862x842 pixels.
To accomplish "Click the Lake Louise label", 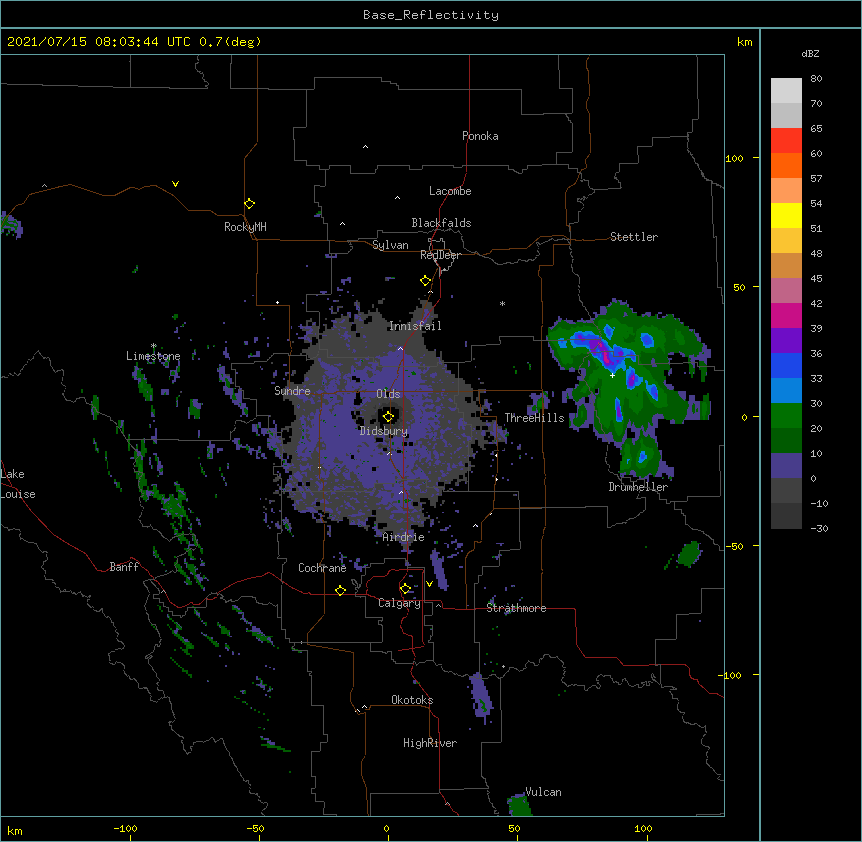I will 18,484.
